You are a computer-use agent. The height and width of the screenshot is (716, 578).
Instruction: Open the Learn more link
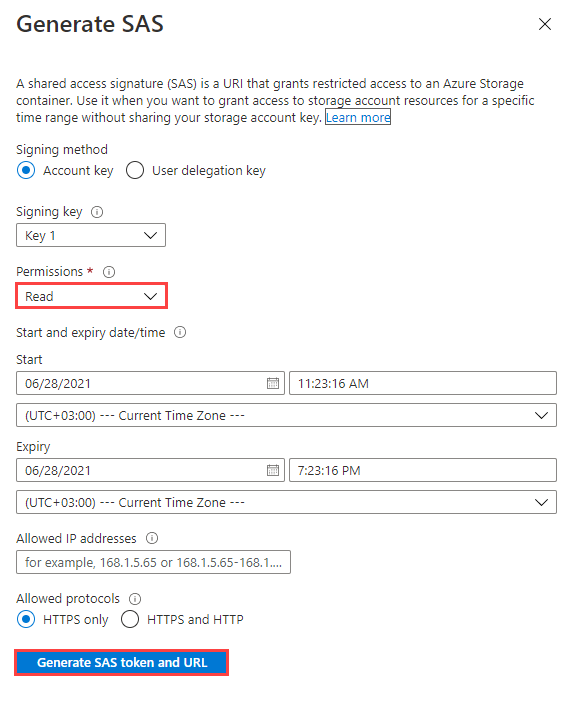click(x=358, y=117)
